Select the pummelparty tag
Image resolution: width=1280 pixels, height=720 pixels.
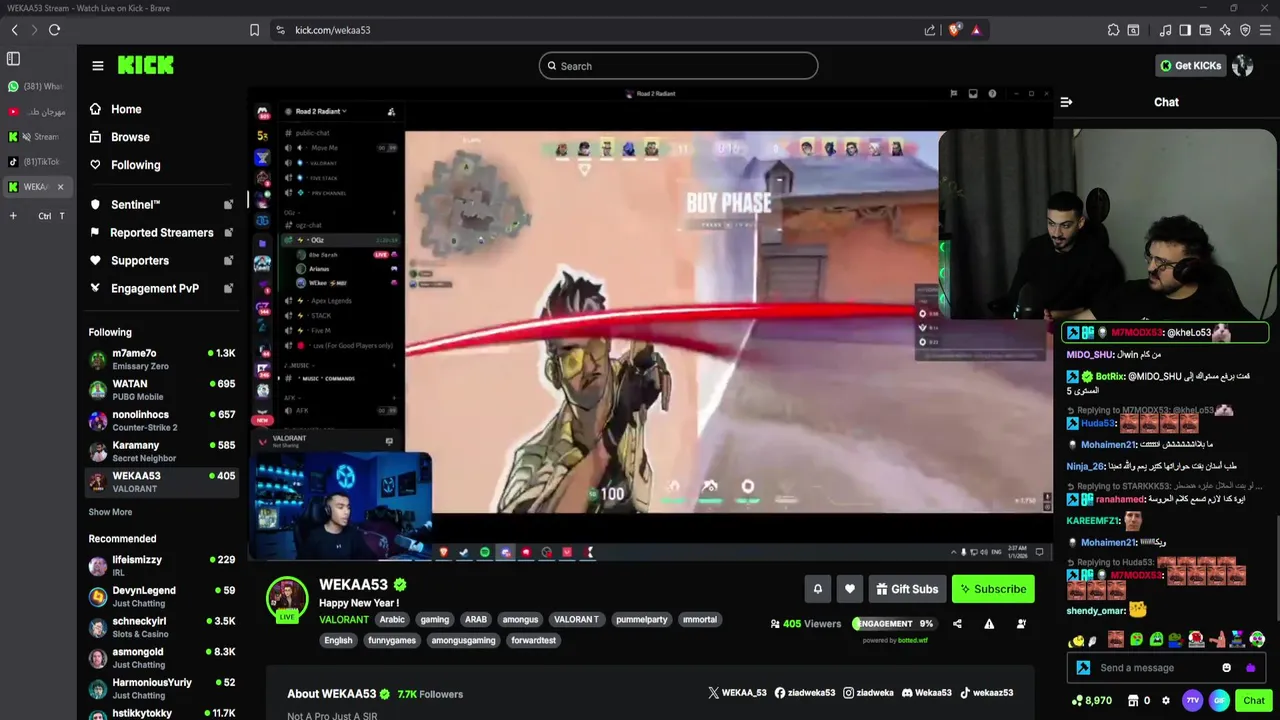641,620
